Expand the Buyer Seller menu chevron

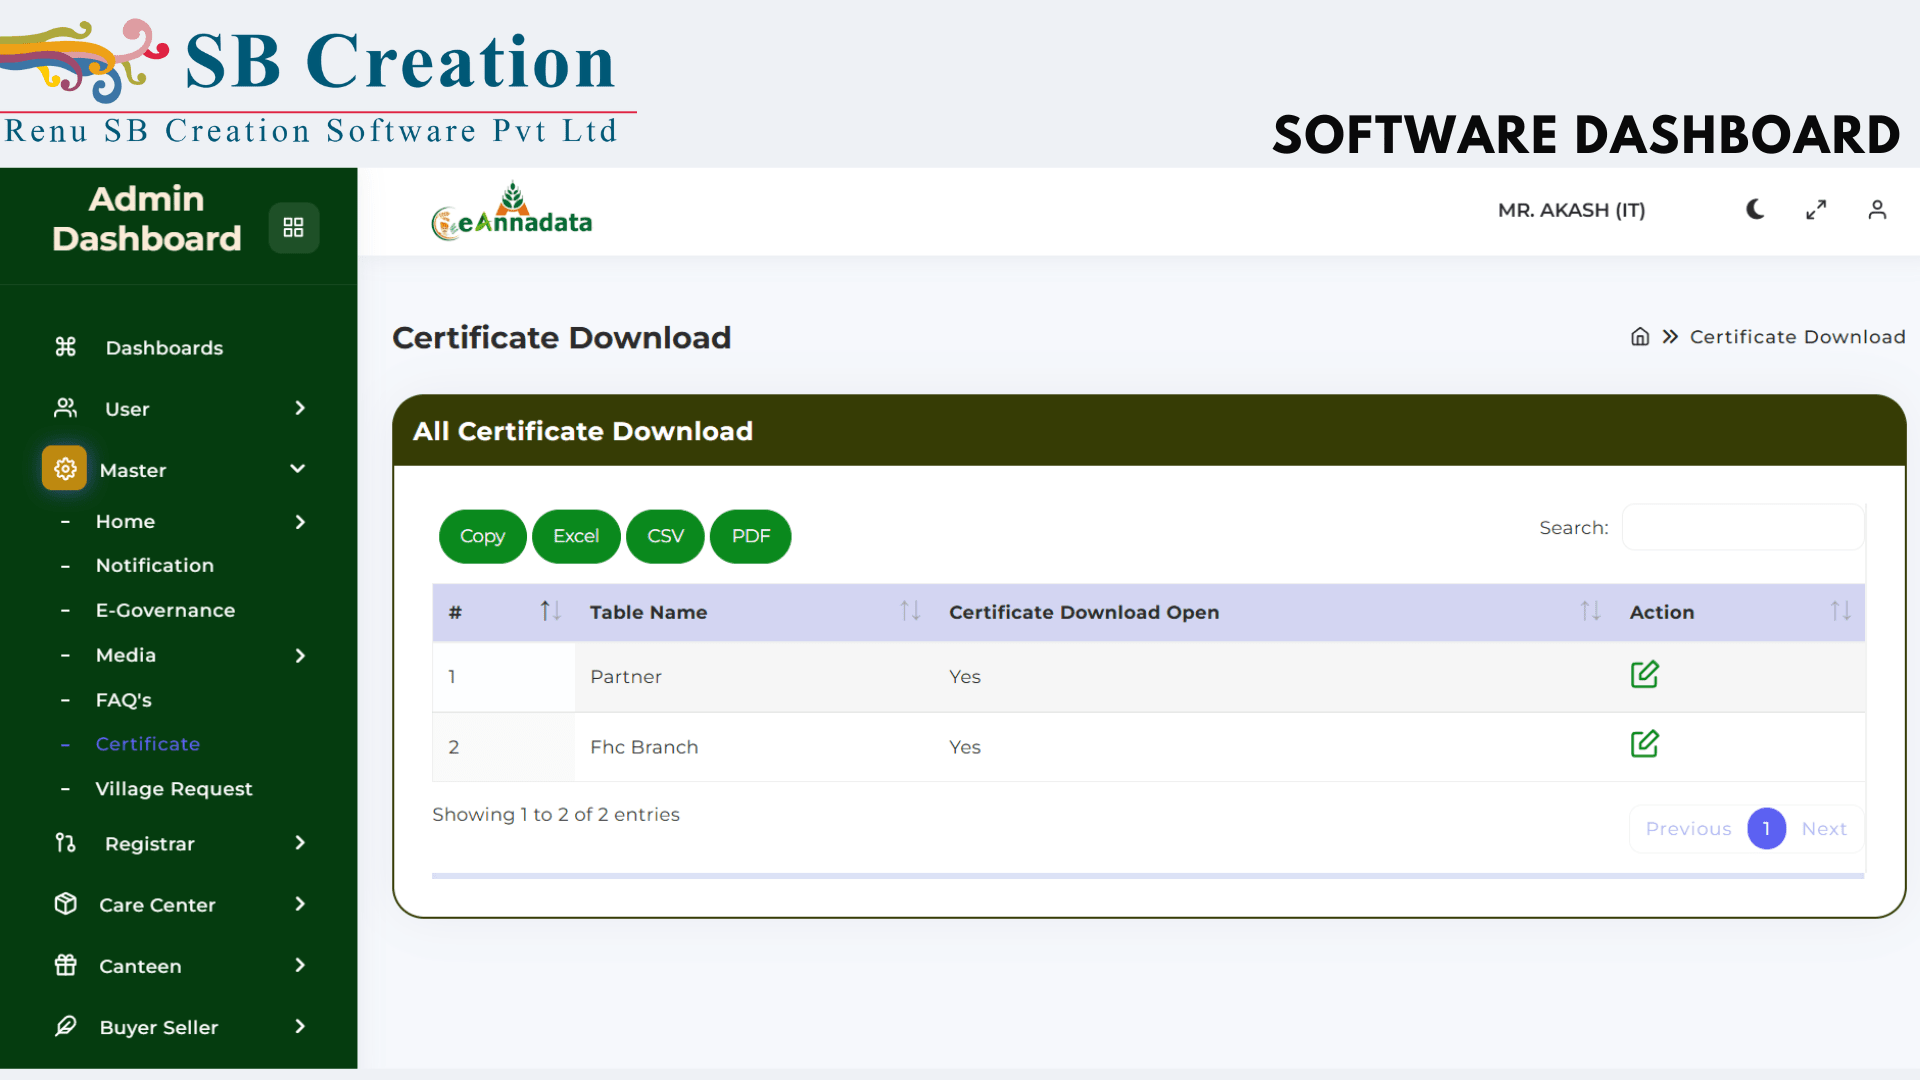[x=300, y=1026]
